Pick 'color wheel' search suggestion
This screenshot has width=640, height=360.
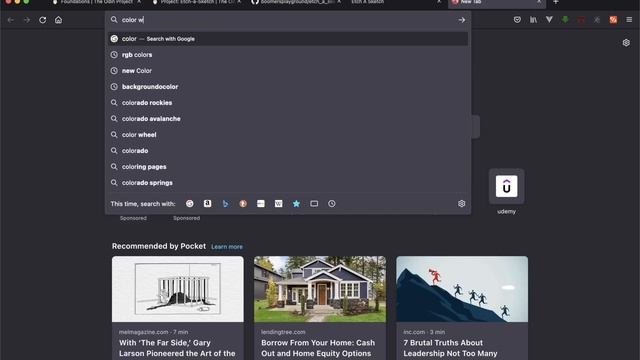(x=288, y=135)
